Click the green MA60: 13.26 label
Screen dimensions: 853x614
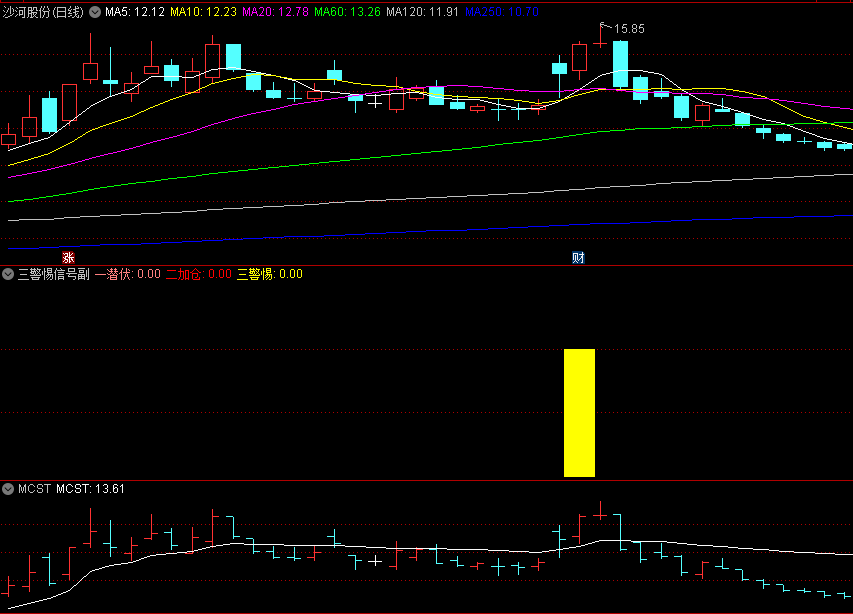pos(348,12)
